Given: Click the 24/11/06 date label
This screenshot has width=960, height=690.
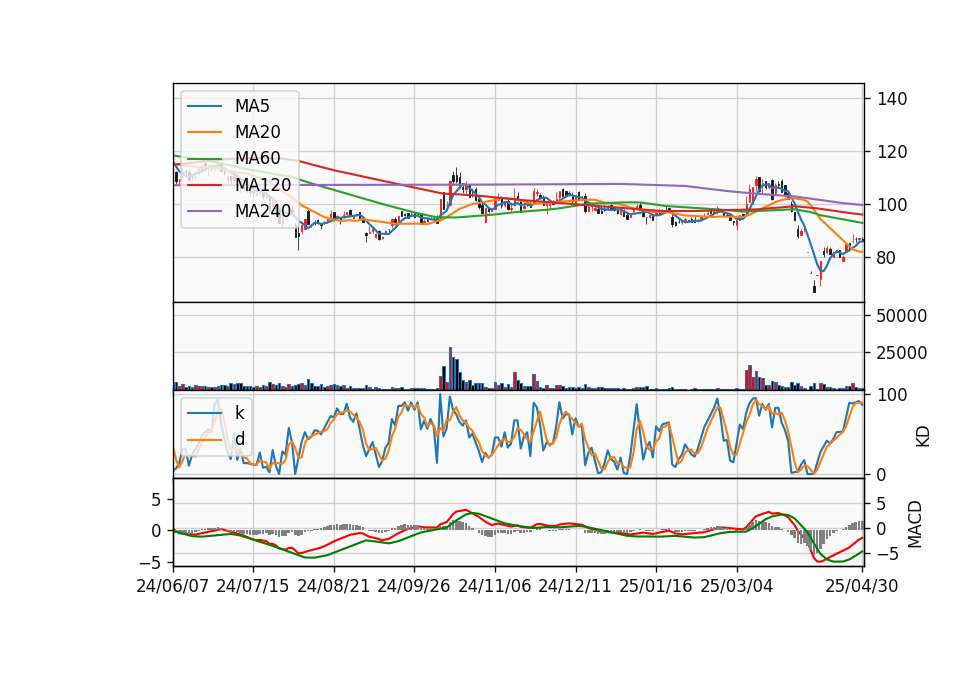Looking at the screenshot, I should [x=494, y=587].
